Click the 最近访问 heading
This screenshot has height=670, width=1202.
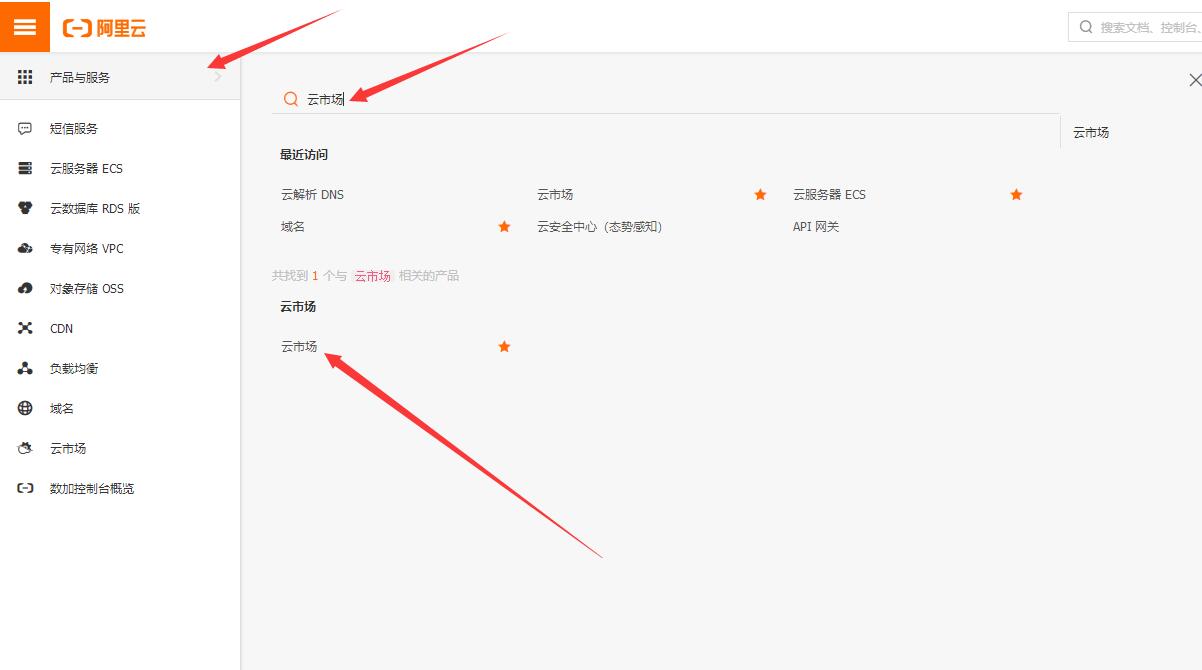coord(304,155)
